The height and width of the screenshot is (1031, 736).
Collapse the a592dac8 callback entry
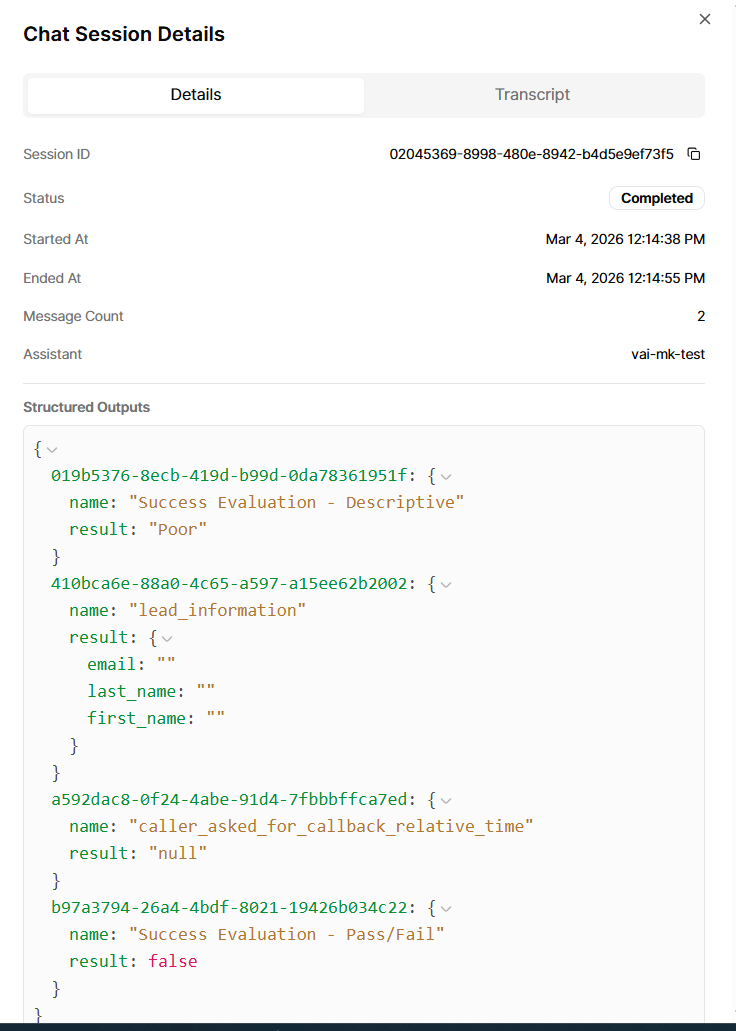tap(446, 800)
